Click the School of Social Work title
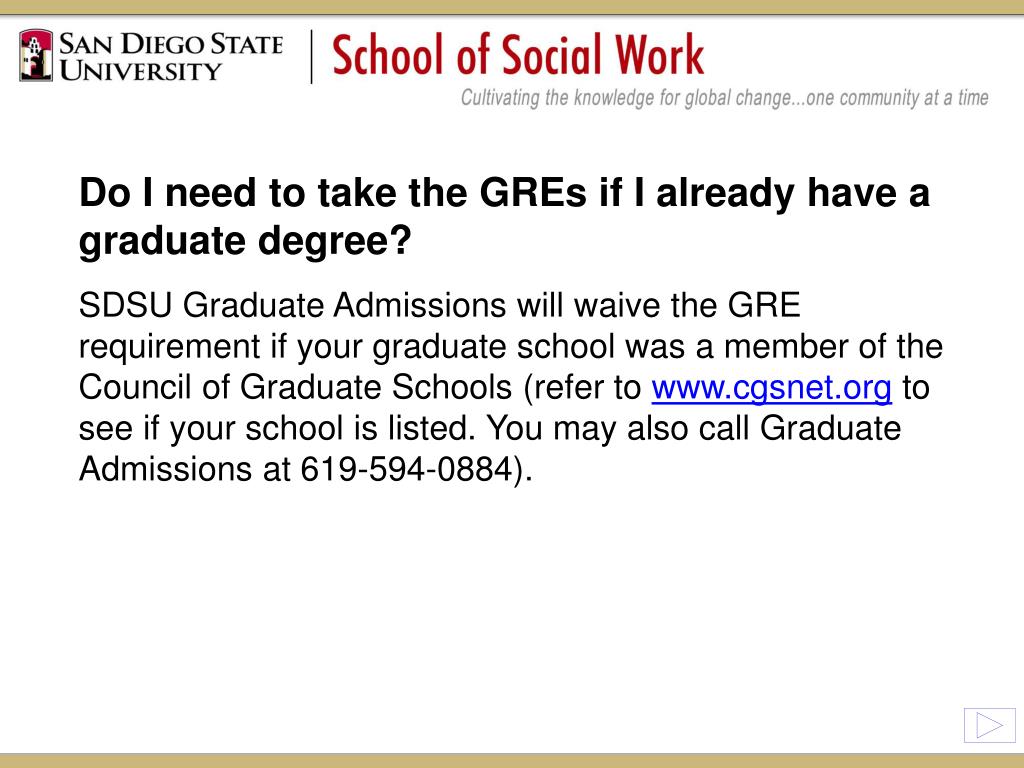 coord(518,55)
